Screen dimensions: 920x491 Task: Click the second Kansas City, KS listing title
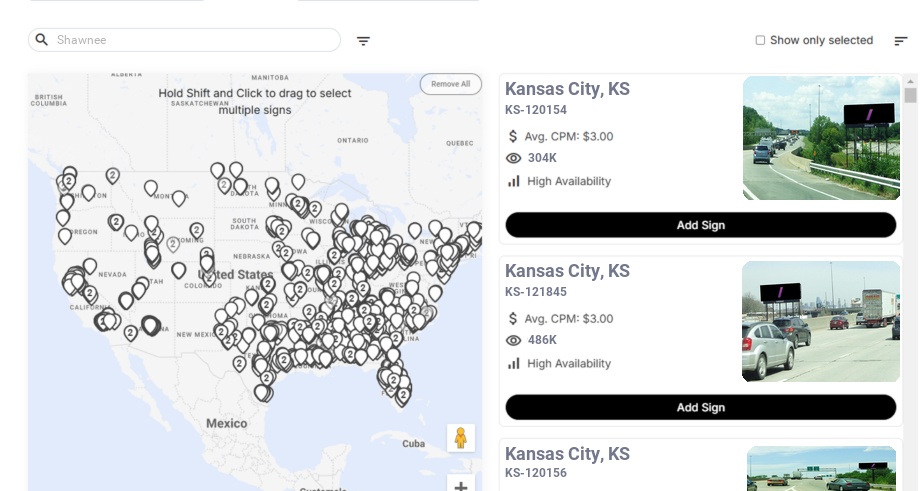pyautogui.click(x=567, y=271)
